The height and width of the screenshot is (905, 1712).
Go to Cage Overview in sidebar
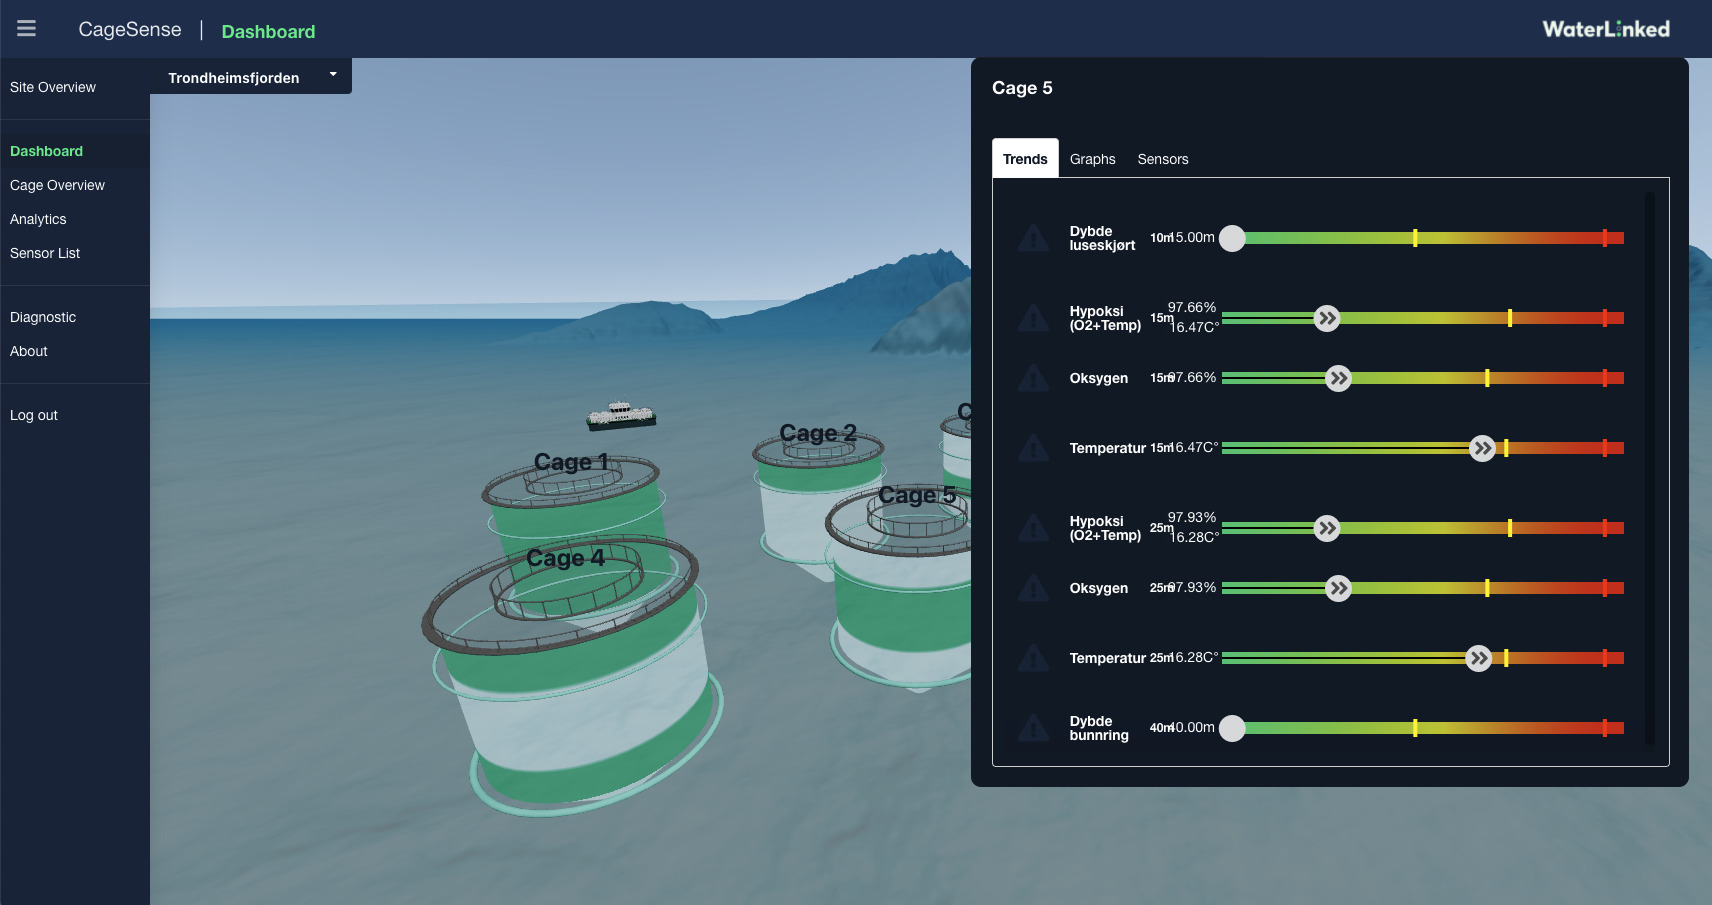[x=57, y=185]
